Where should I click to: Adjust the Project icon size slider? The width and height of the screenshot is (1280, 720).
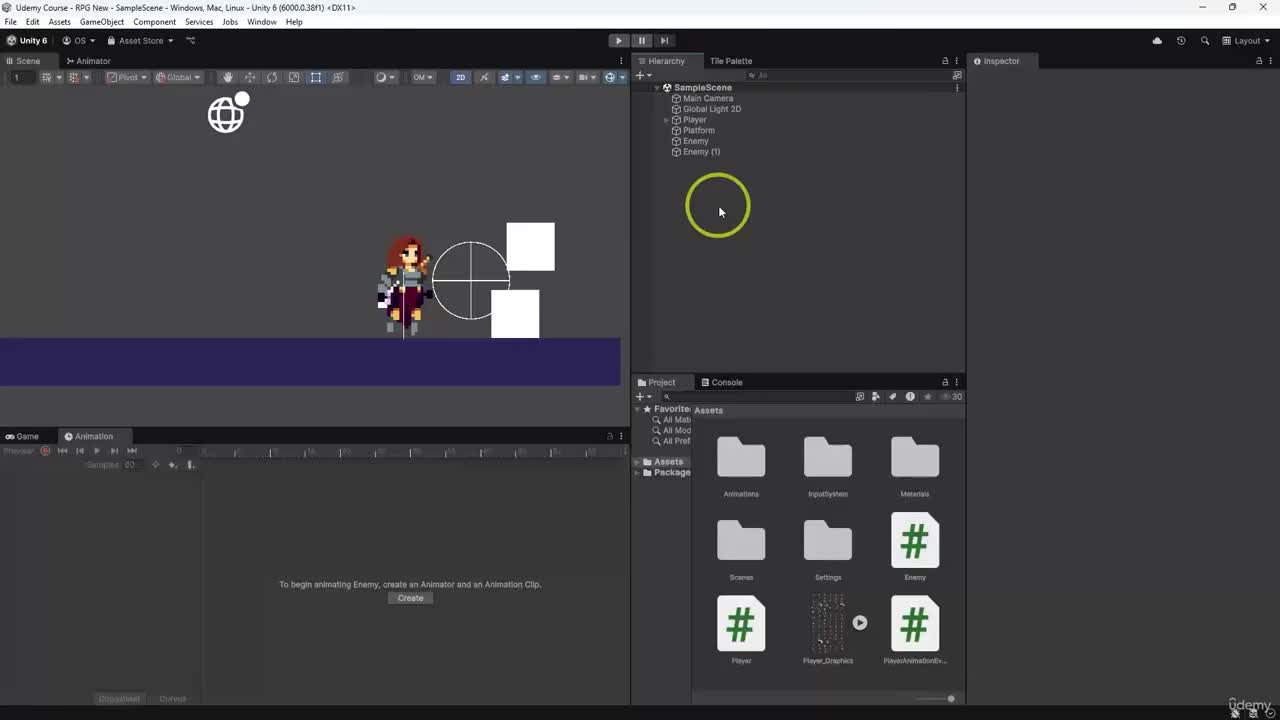pyautogui.click(x=950, y=699)
